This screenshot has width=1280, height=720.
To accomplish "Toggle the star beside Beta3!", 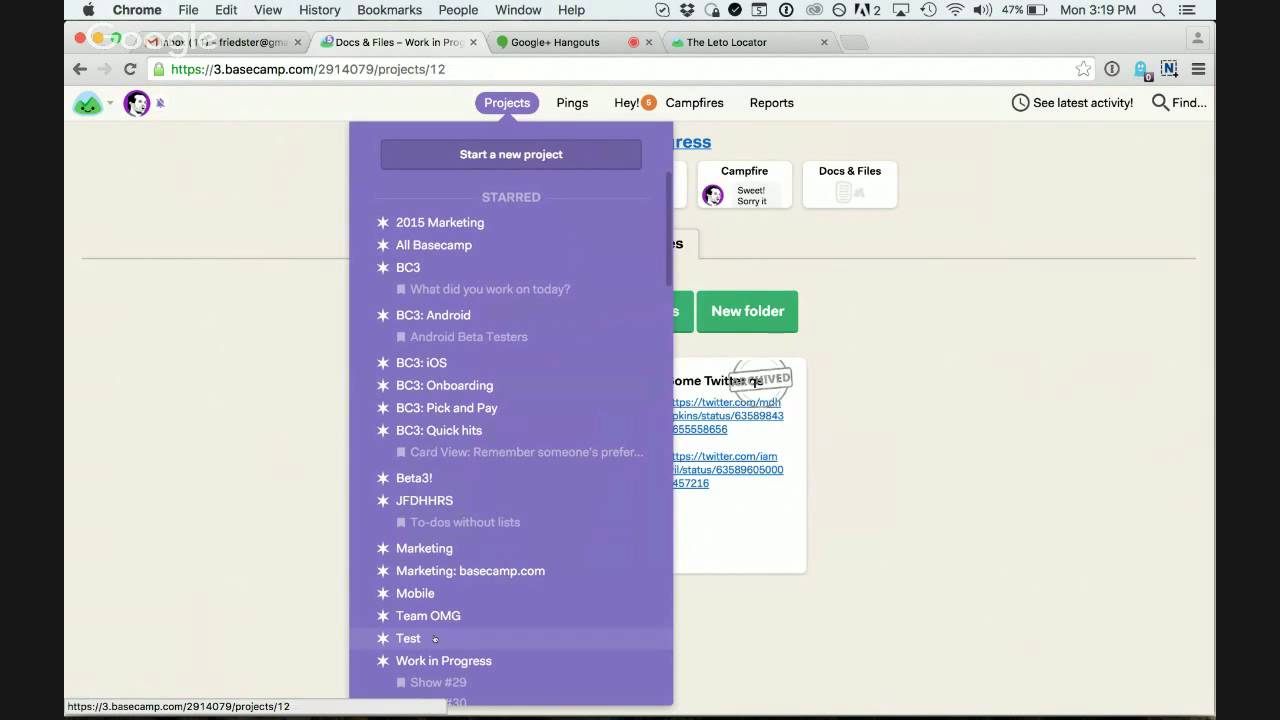I will 382,478.
